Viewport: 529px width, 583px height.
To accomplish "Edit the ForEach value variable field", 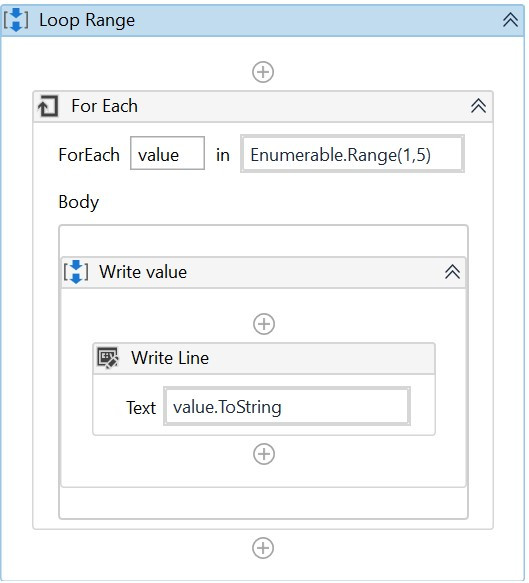I will pyautogui.click(x=167, y=153).
